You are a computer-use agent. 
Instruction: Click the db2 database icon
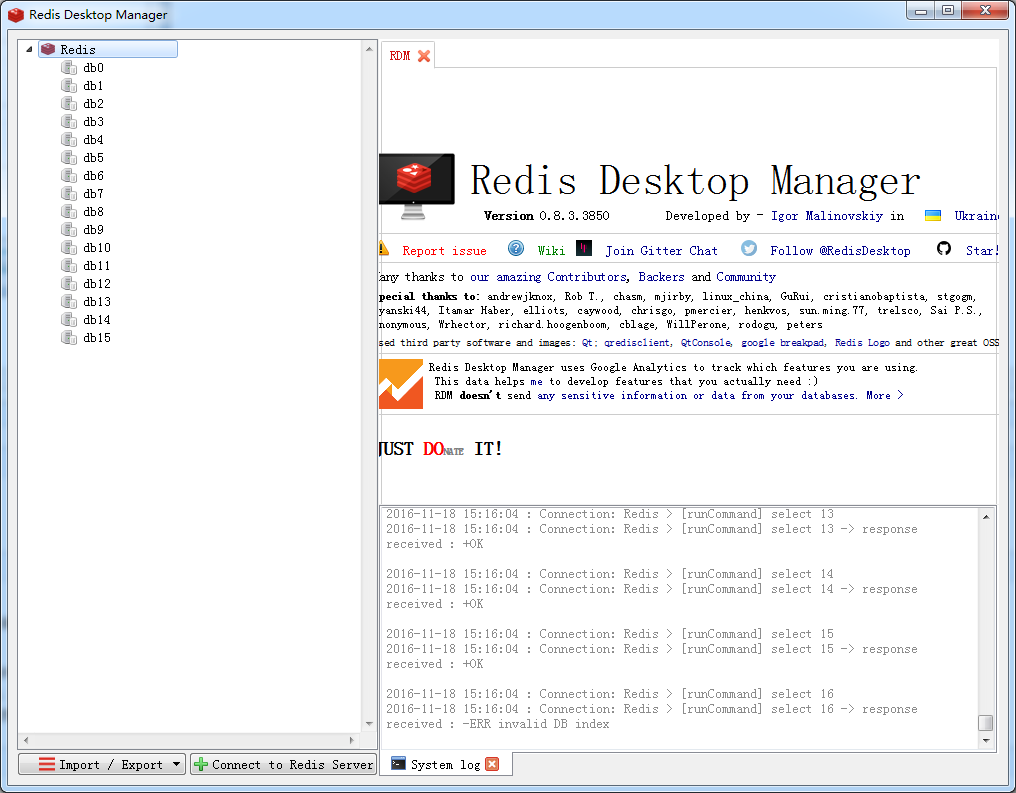click(69, 104)
